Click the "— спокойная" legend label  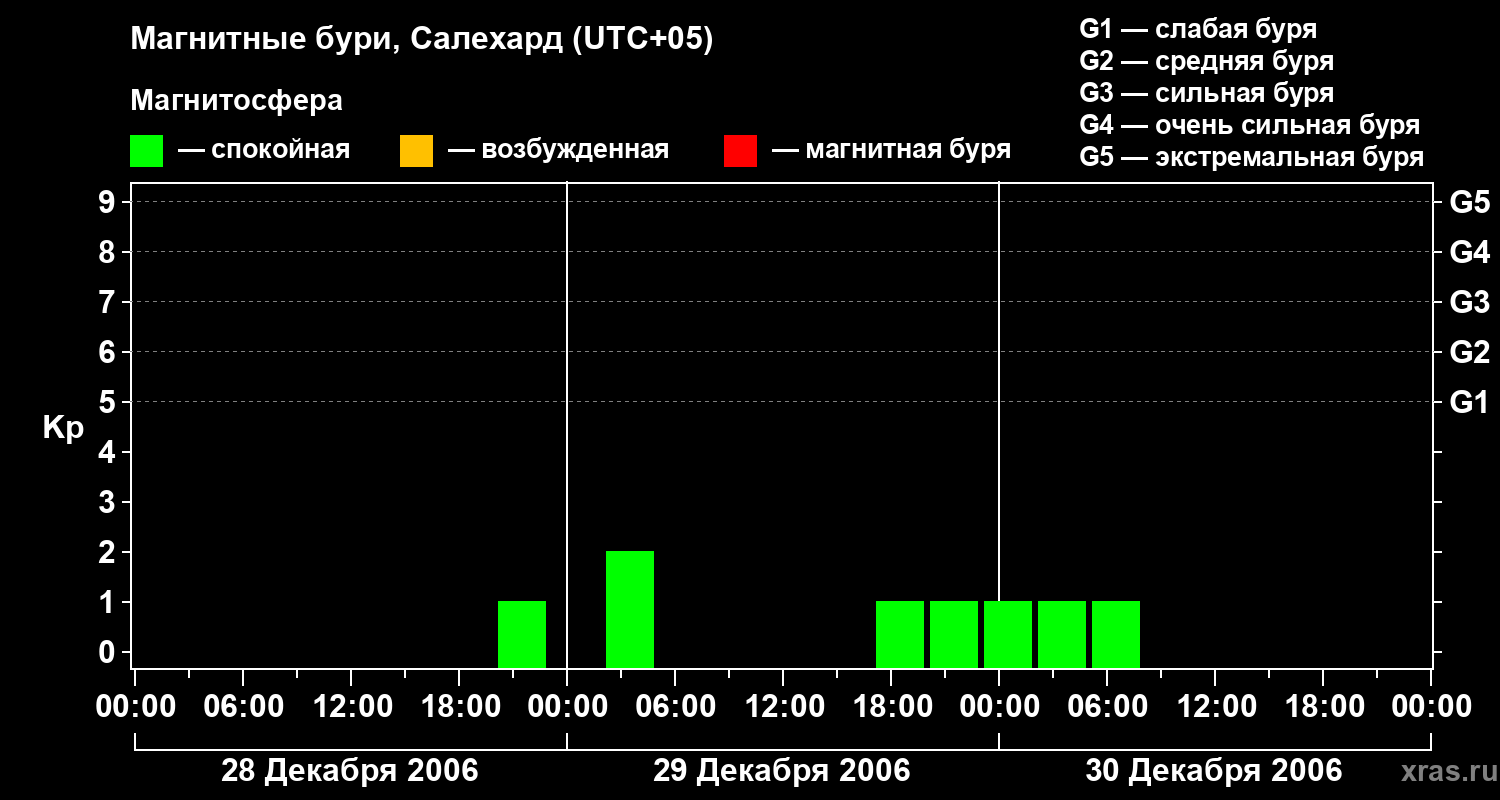264,150
